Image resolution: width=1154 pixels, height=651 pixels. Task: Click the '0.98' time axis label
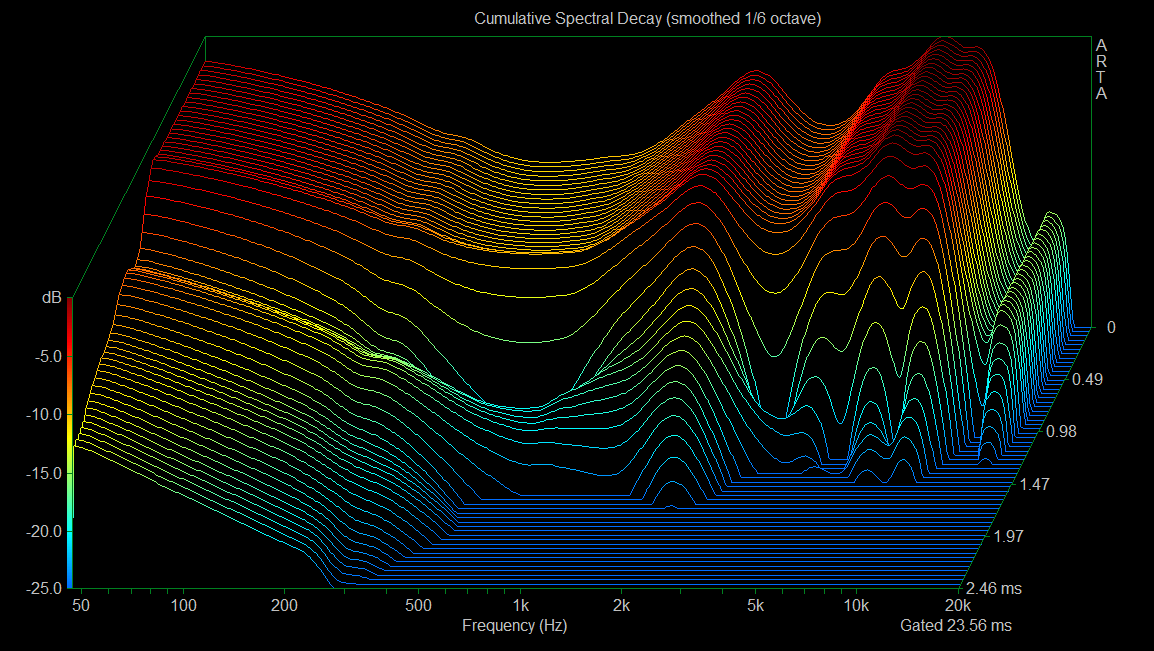[x=1061, y=432]
